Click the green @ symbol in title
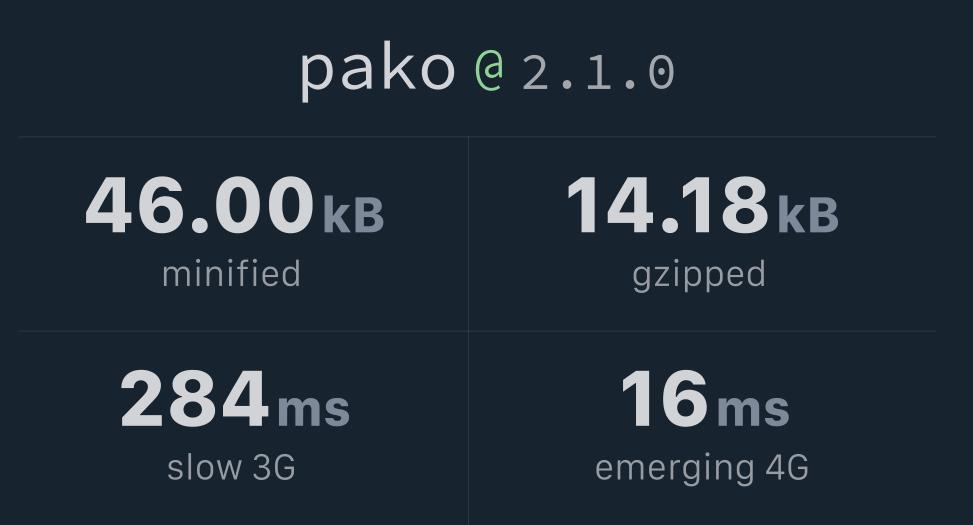 489,70
